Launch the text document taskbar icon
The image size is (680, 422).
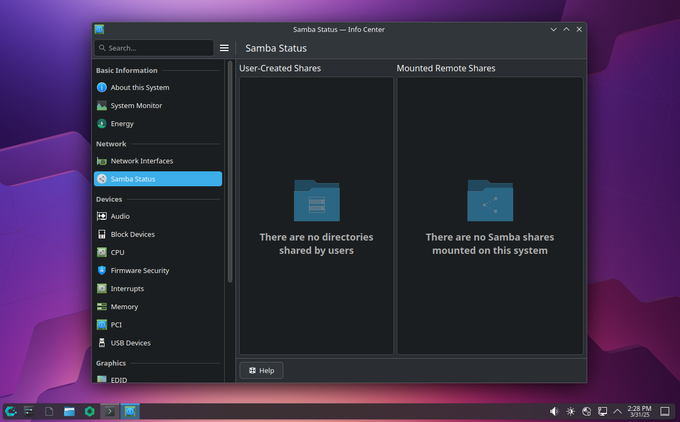[49, 411]
